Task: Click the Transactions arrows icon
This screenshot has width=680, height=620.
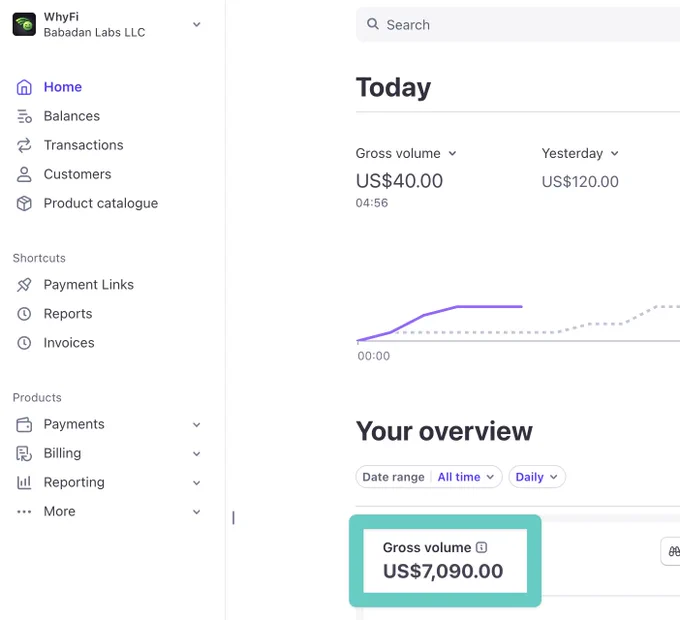Action: pos(24,145)
